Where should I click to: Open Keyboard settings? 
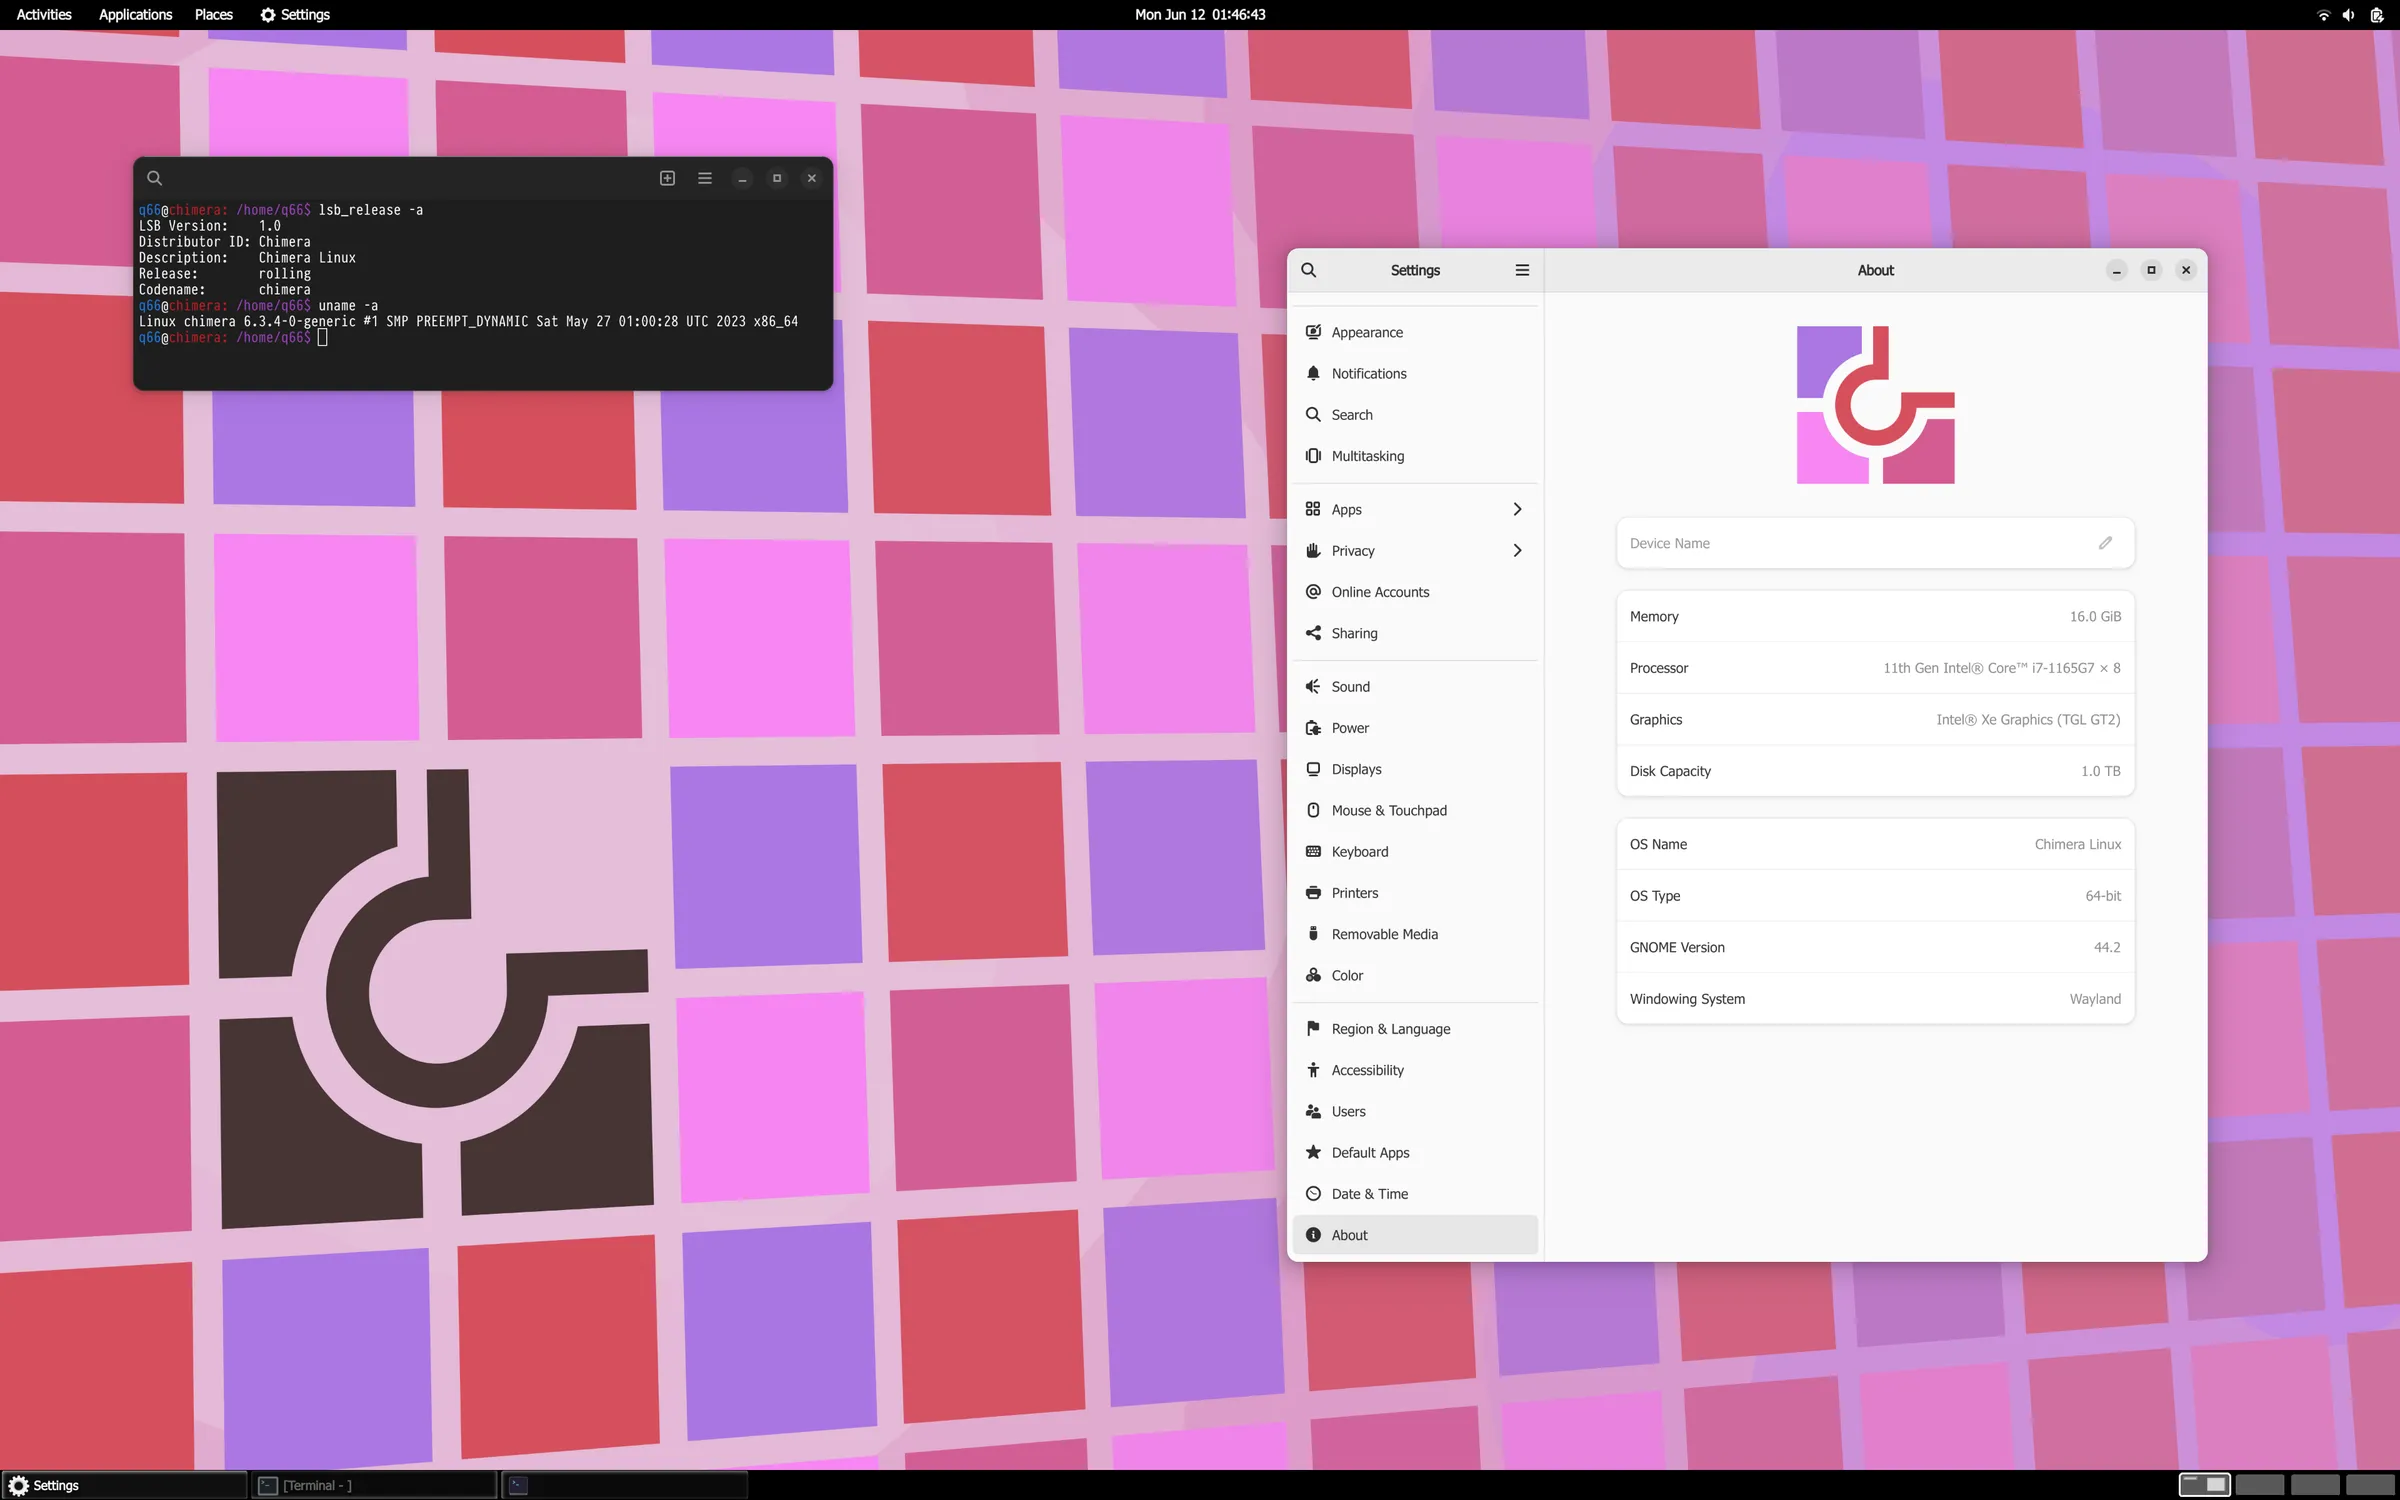pos(1359,851)
